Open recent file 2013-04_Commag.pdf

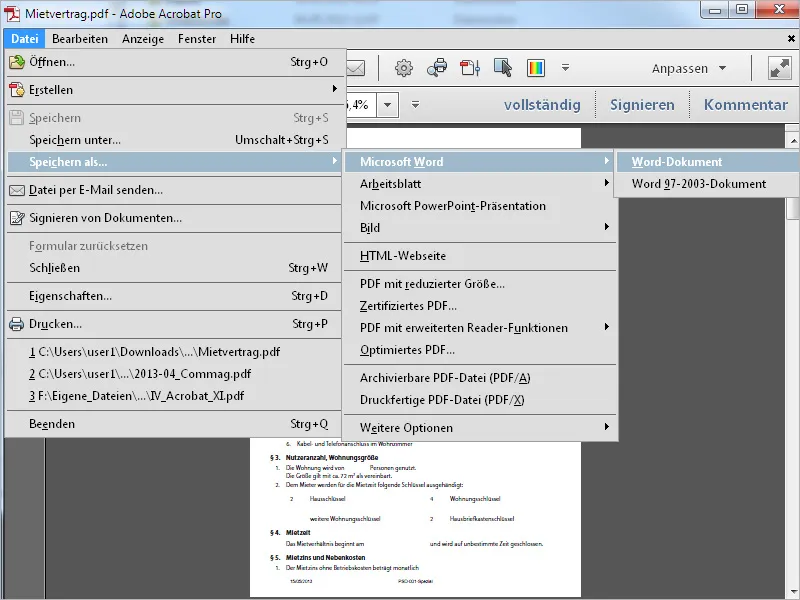click(174, 374)
